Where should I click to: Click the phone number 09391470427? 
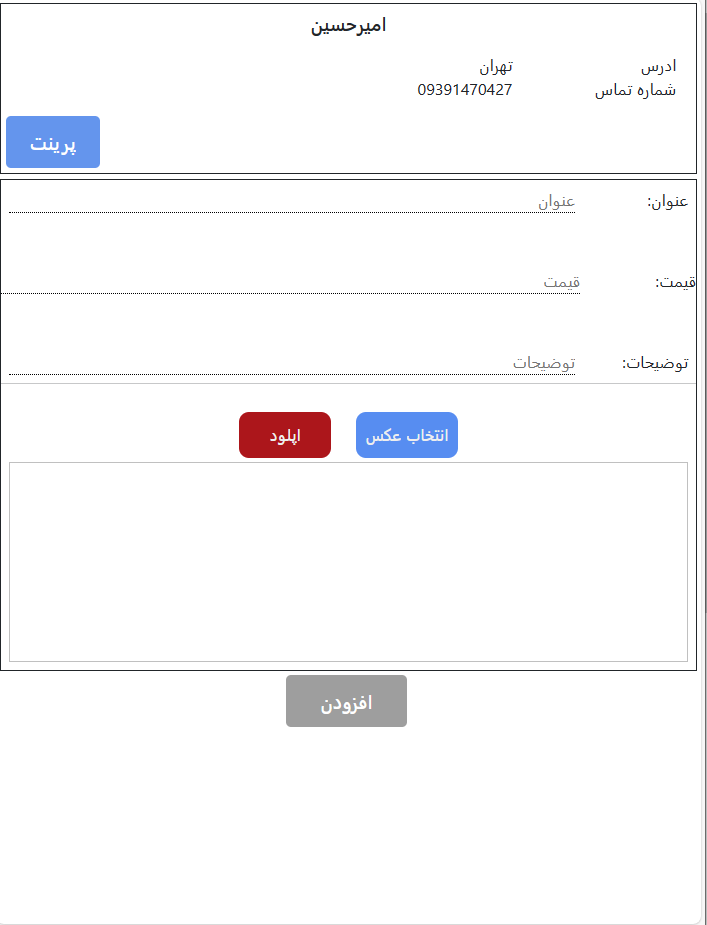[464, 89]
